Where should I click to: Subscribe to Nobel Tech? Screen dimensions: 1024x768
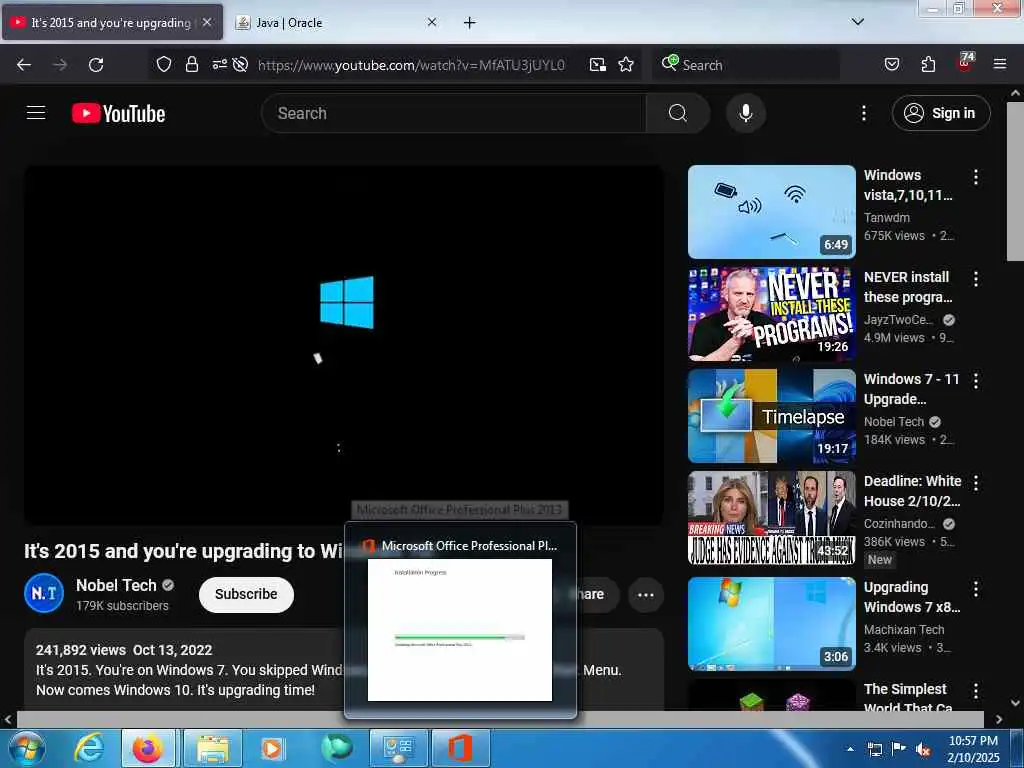tap(246, 594)
